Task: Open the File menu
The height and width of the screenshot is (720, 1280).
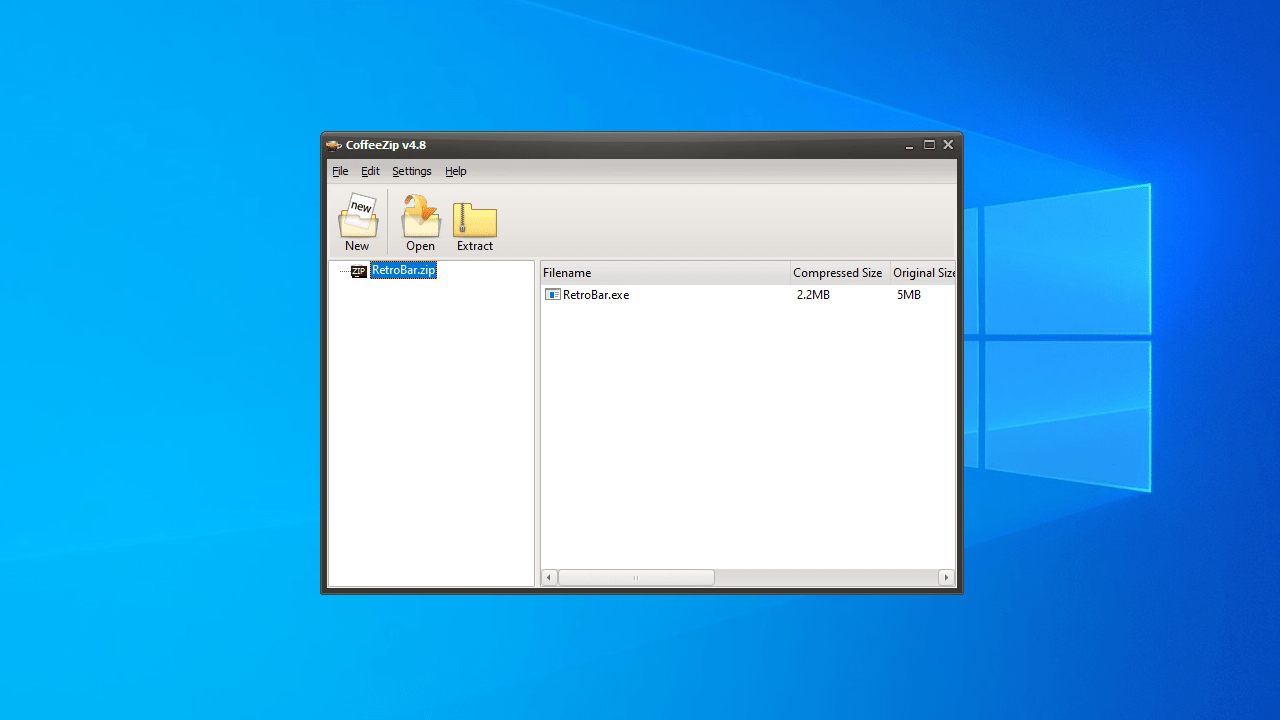Action: pyautogui.click(x=340, y=171)
